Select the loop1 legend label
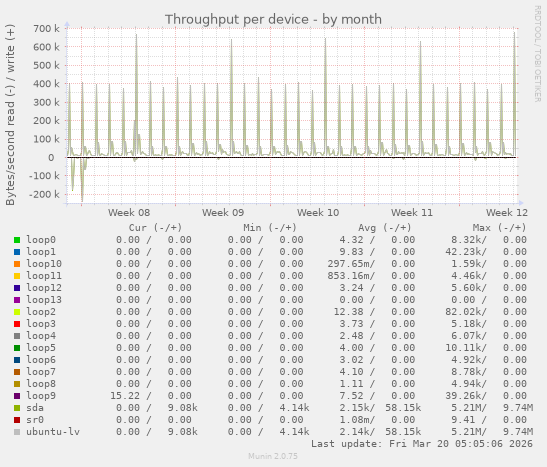Image resolution: width=547 pixels, height=467 pixels. click(x=41, y=252)
